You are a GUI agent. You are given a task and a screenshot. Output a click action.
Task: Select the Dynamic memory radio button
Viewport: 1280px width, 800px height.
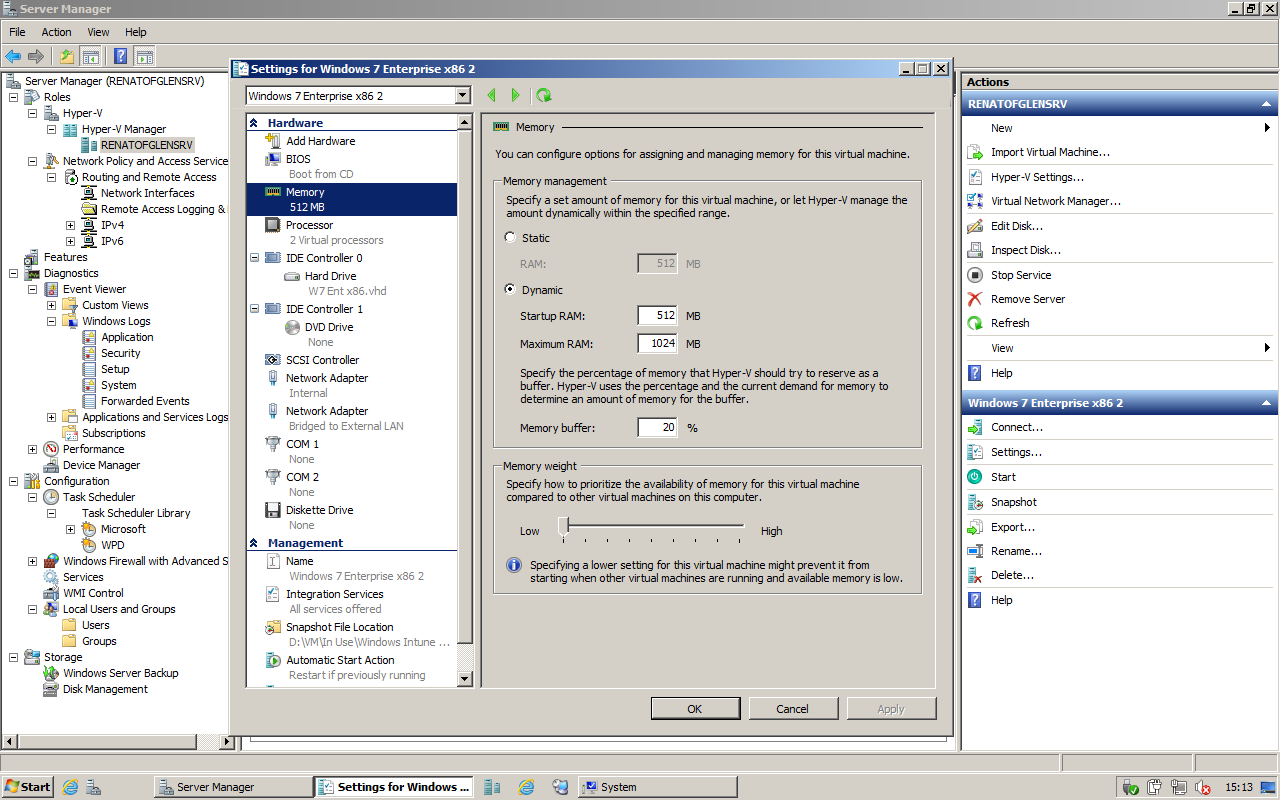(510, 290)
